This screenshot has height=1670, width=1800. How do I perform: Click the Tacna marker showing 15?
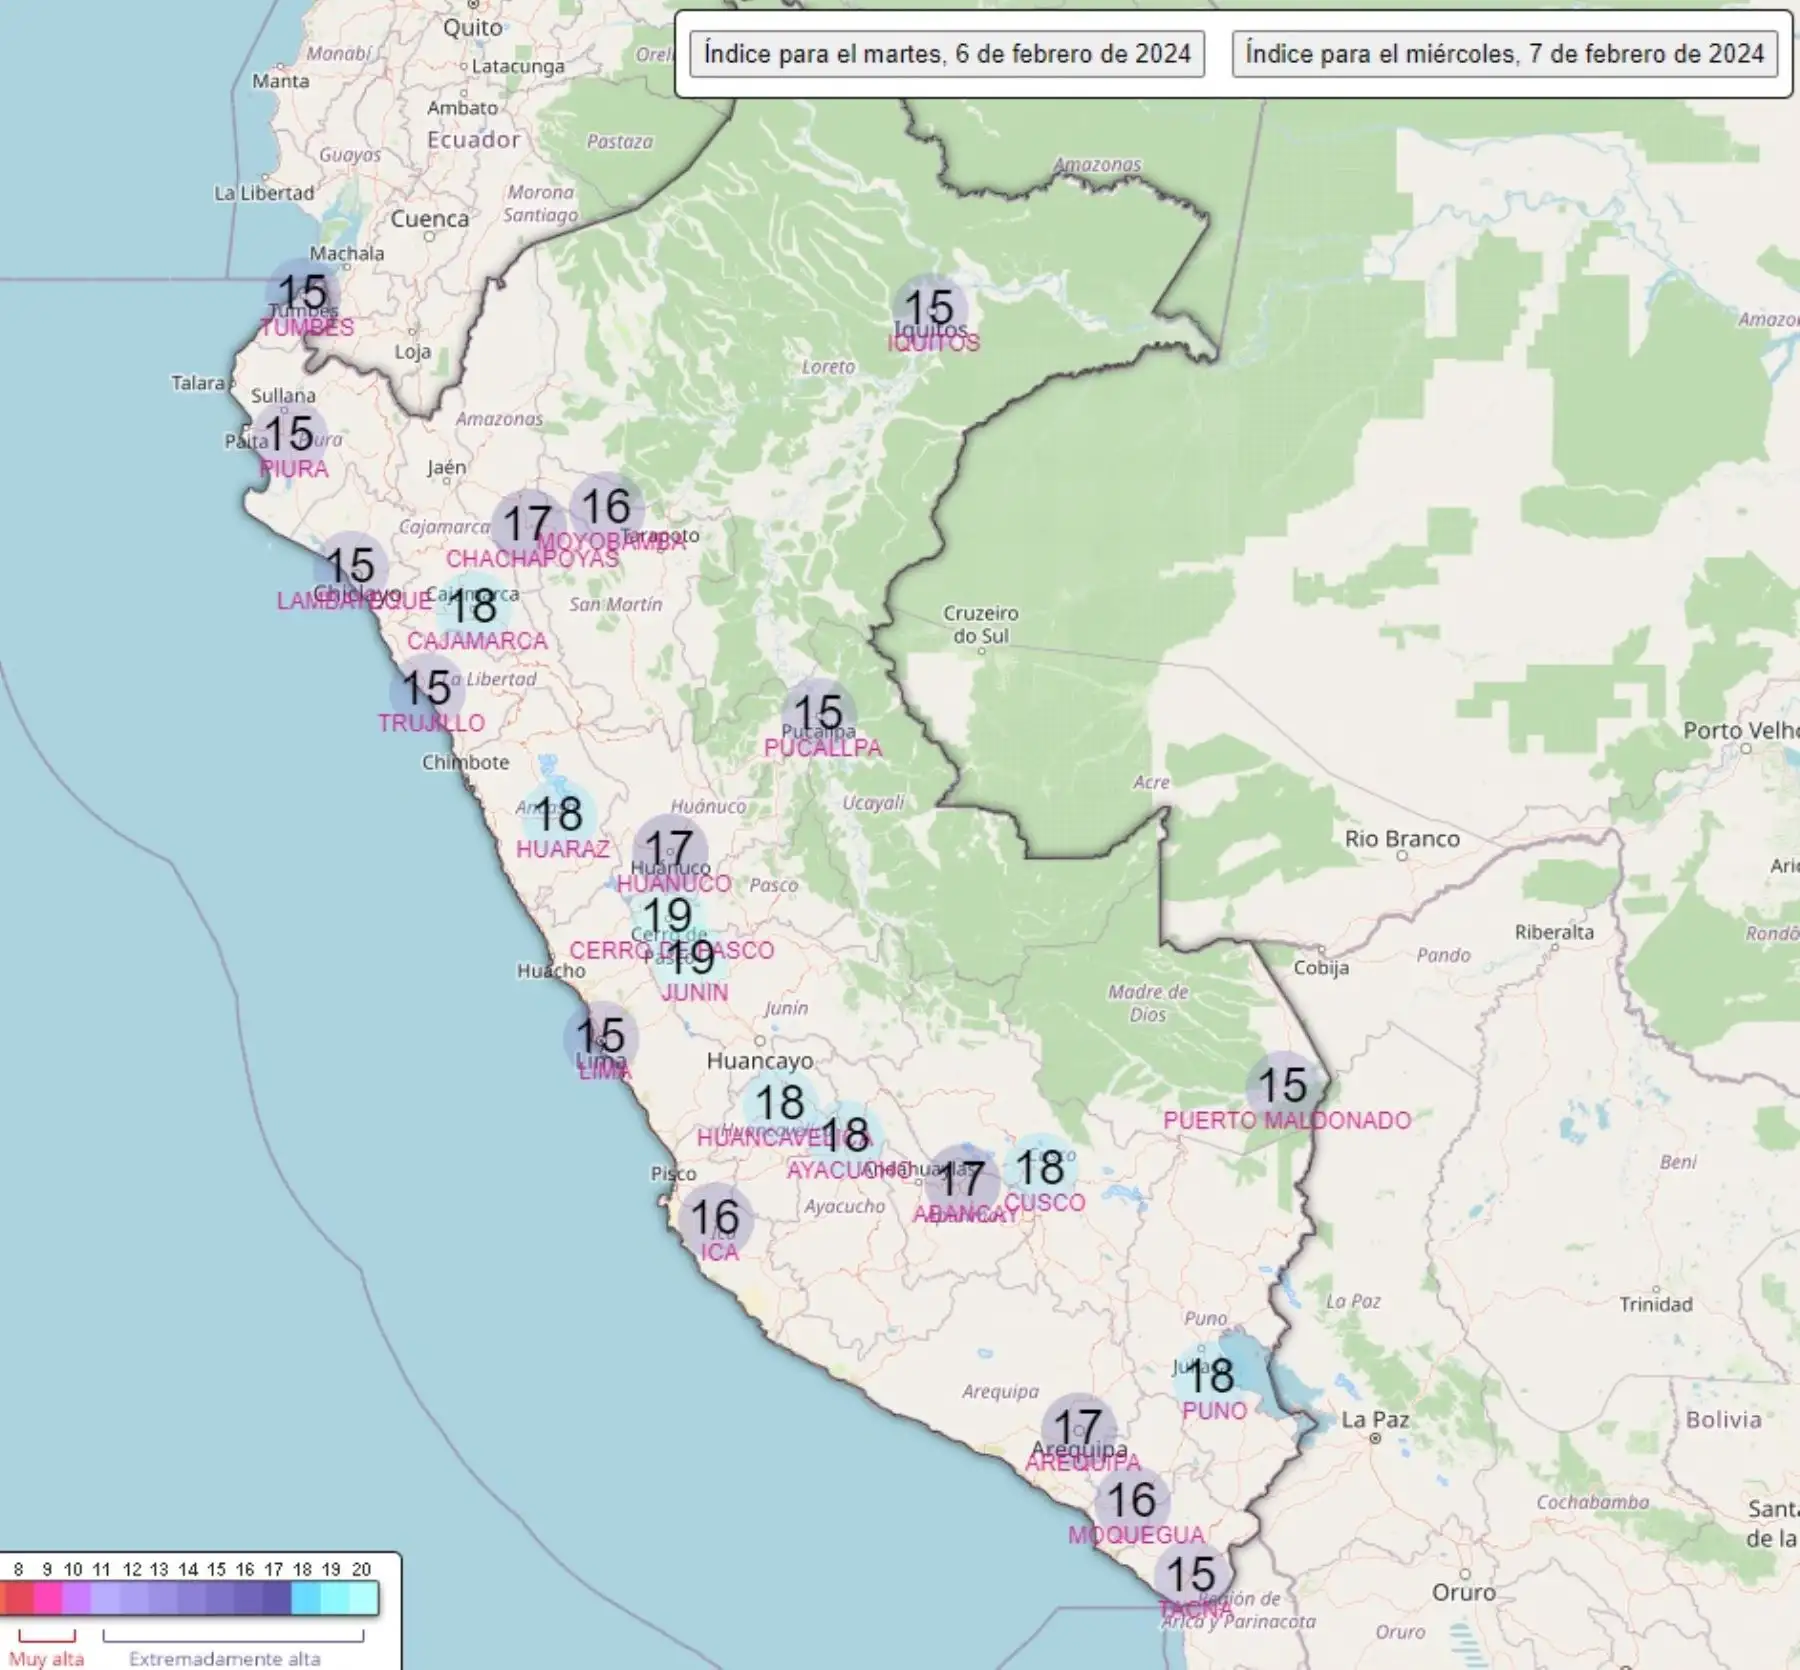1191,1576
